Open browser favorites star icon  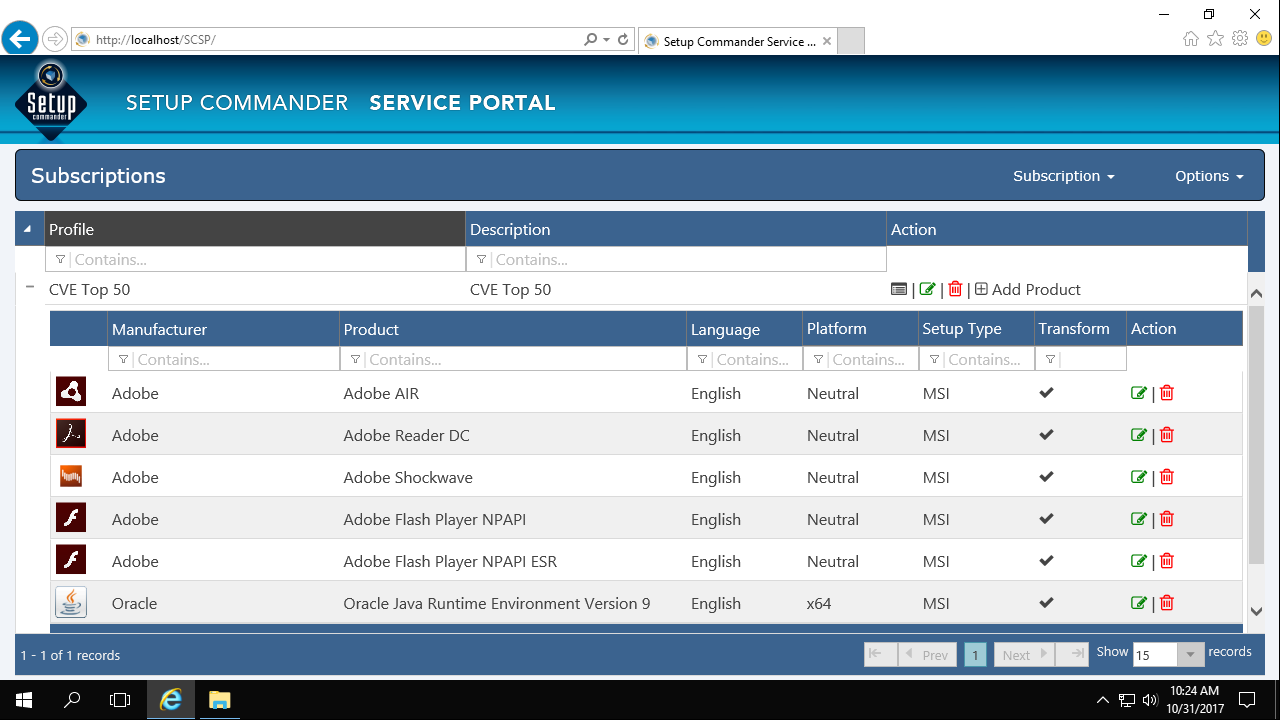tap(1215, 39)
